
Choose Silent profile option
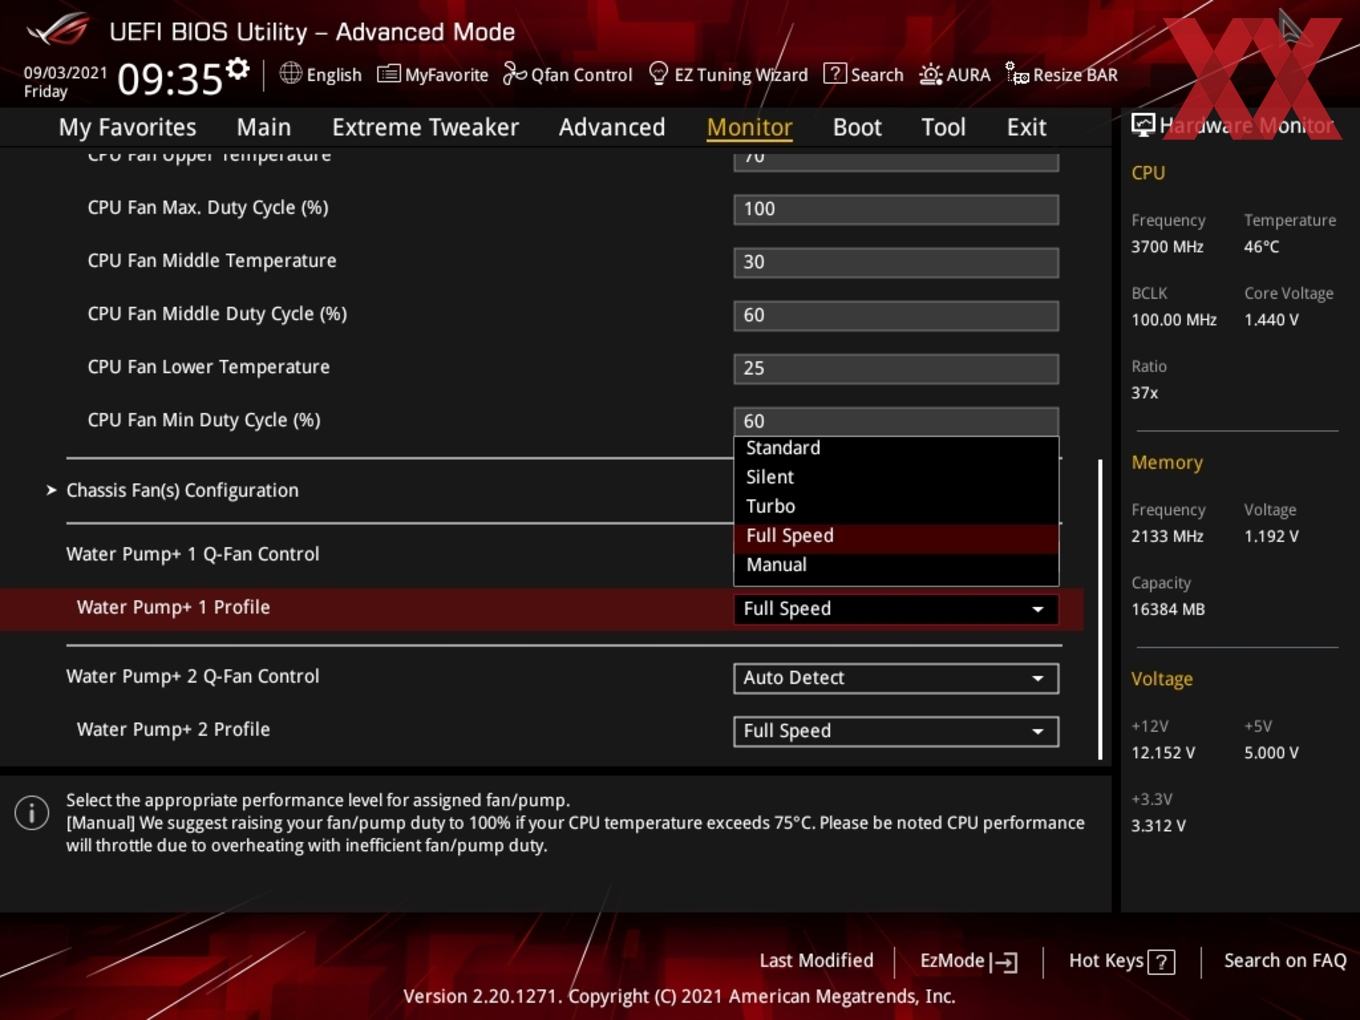(x=896, y=477)
